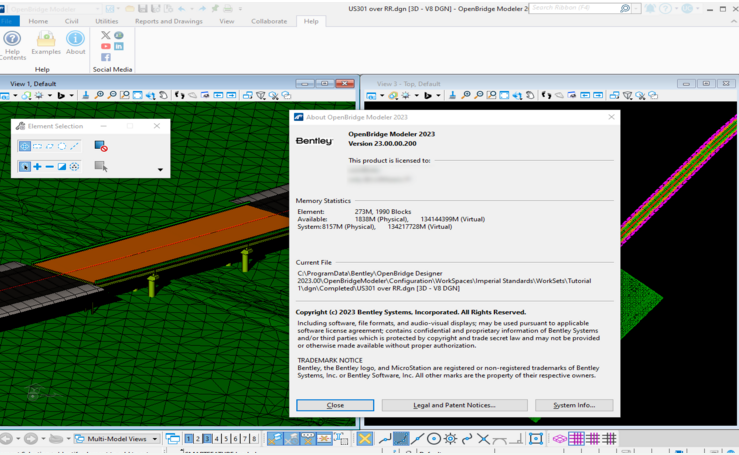Image resolution: width=739 pixels, height=455 pixels.
Task: Toggle view 8 button in bottom bar
Action: pos(254,439)
